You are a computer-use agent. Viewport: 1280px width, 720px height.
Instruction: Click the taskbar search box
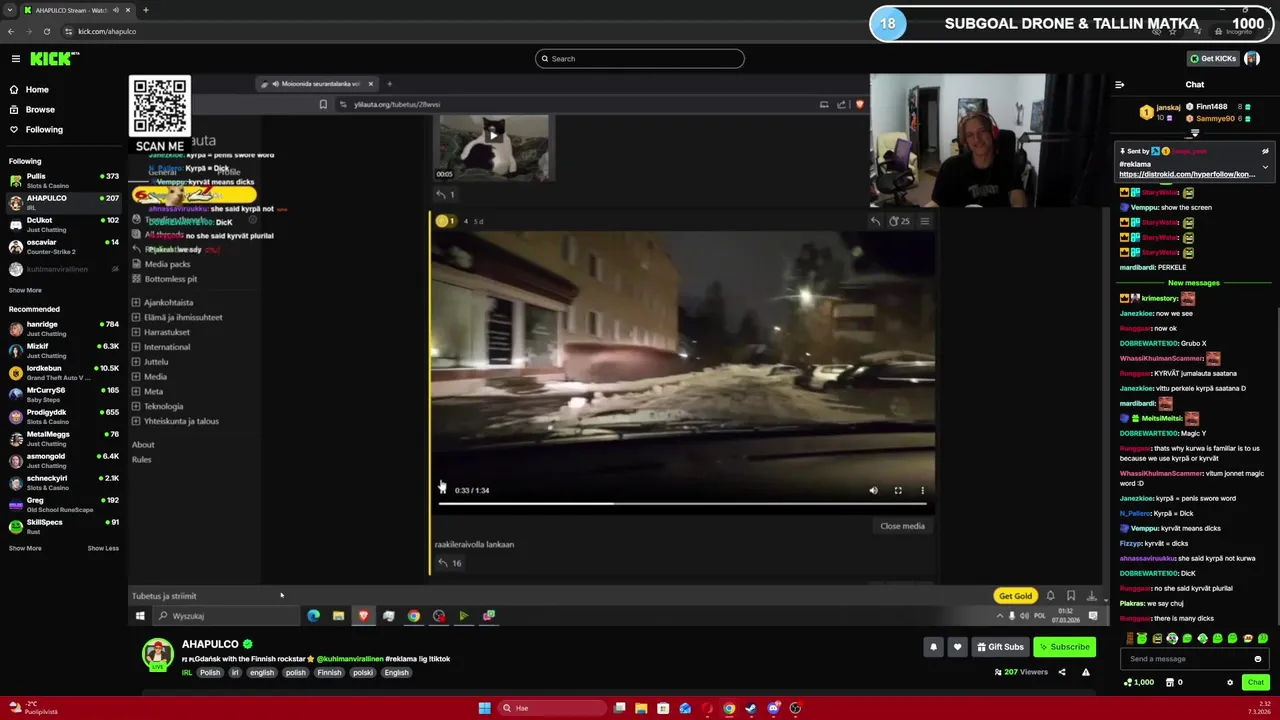[552, 708]
